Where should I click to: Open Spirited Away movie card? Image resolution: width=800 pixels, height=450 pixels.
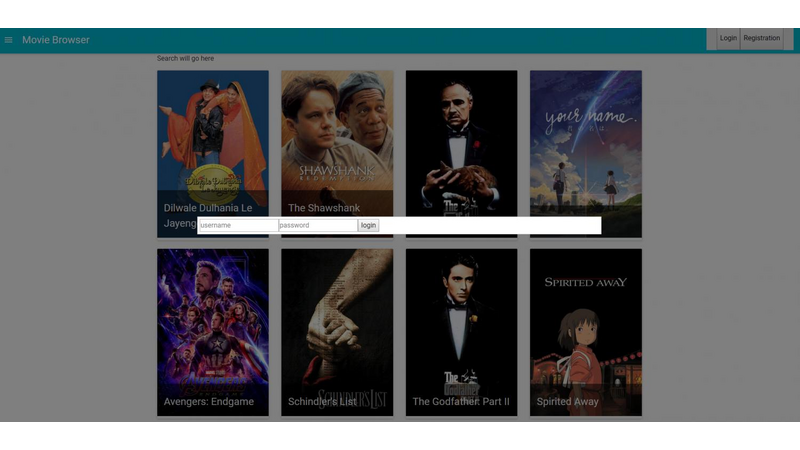pyautogui.click(x=586, y=332)
